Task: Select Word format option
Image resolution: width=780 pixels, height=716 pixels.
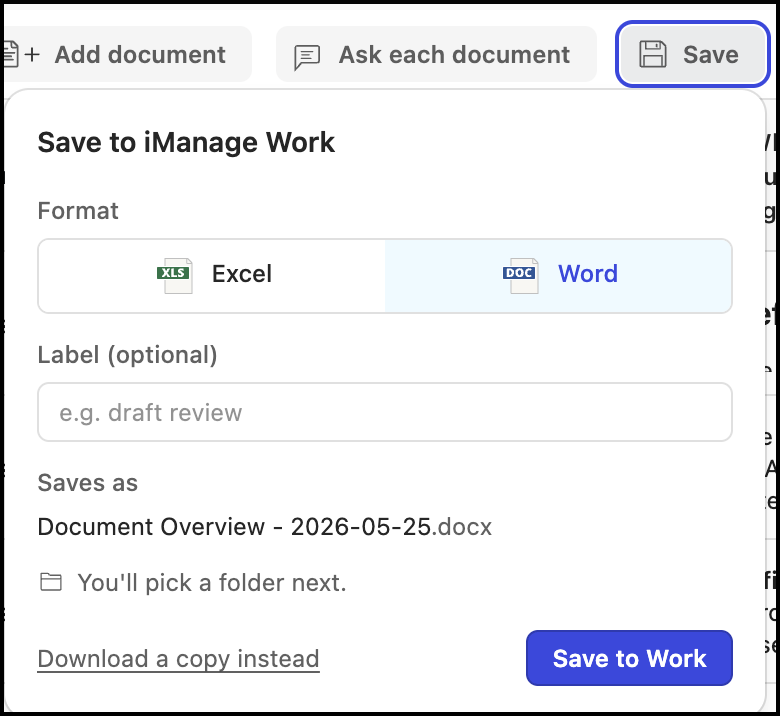Action: point(558,276)
